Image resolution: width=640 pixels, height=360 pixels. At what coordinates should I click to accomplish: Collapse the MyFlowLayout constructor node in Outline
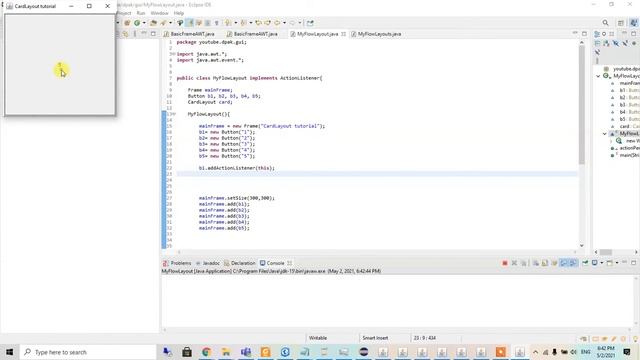pyautogui.click(x=604, y=133)
